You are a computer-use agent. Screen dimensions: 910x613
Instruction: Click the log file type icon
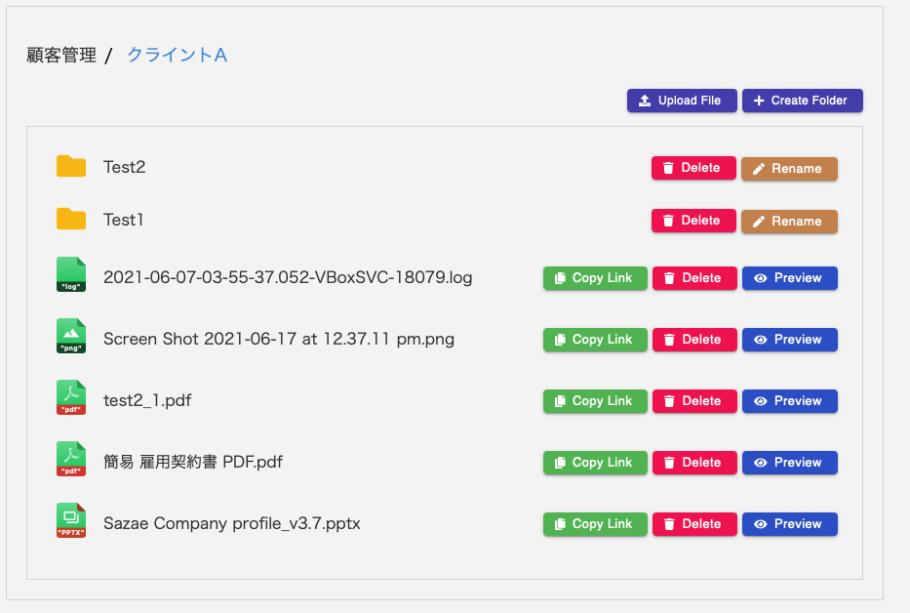[x=71, y=275]
